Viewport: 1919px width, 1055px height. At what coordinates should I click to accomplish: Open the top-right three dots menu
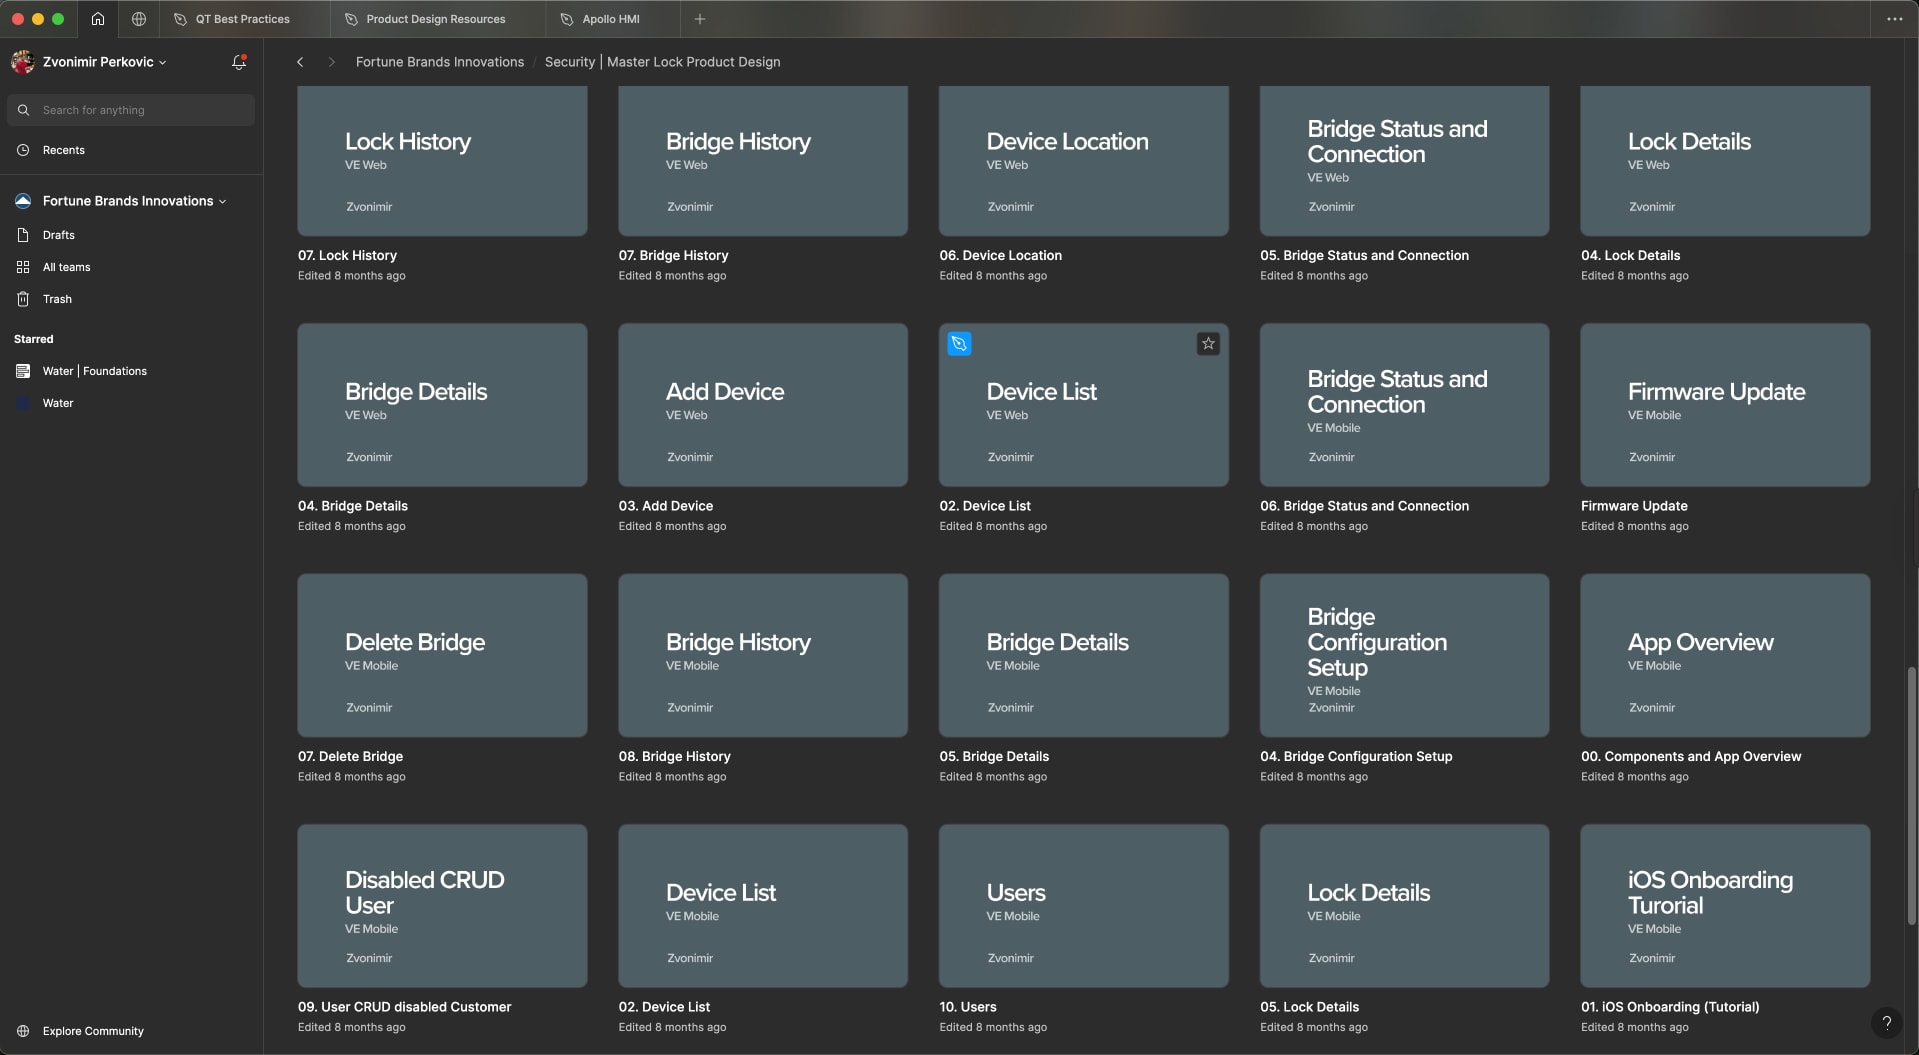pos(1894,19)
